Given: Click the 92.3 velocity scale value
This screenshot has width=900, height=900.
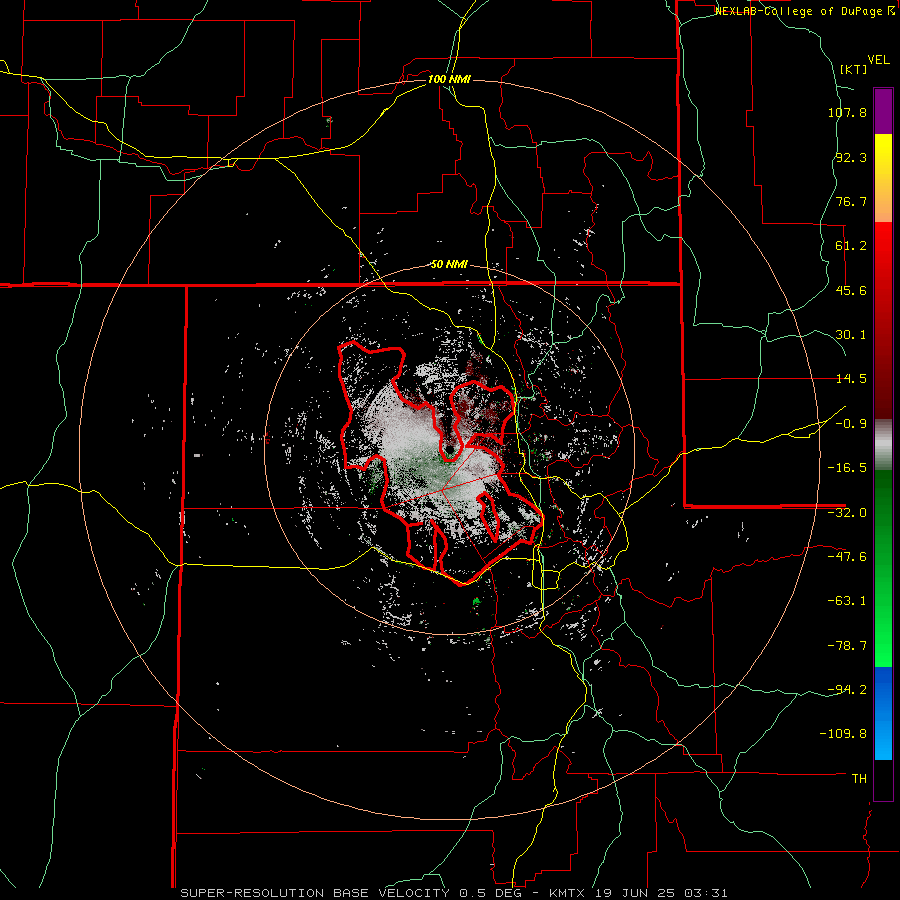Looking at the screenshot, I should 851,157.
